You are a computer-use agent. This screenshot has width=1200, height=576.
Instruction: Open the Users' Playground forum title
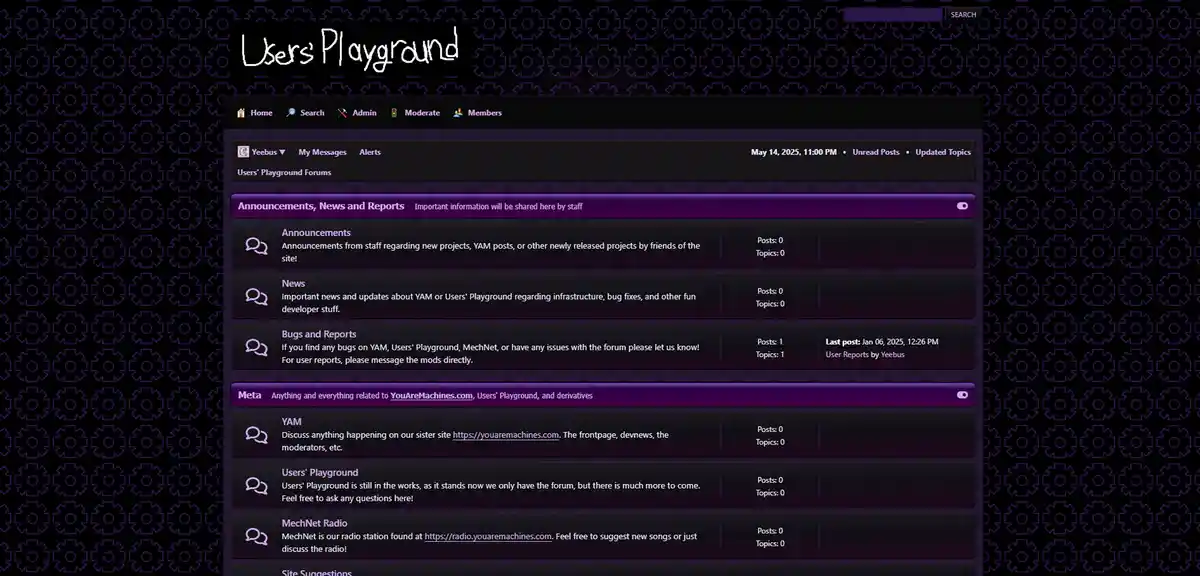[x=320, y=472]
